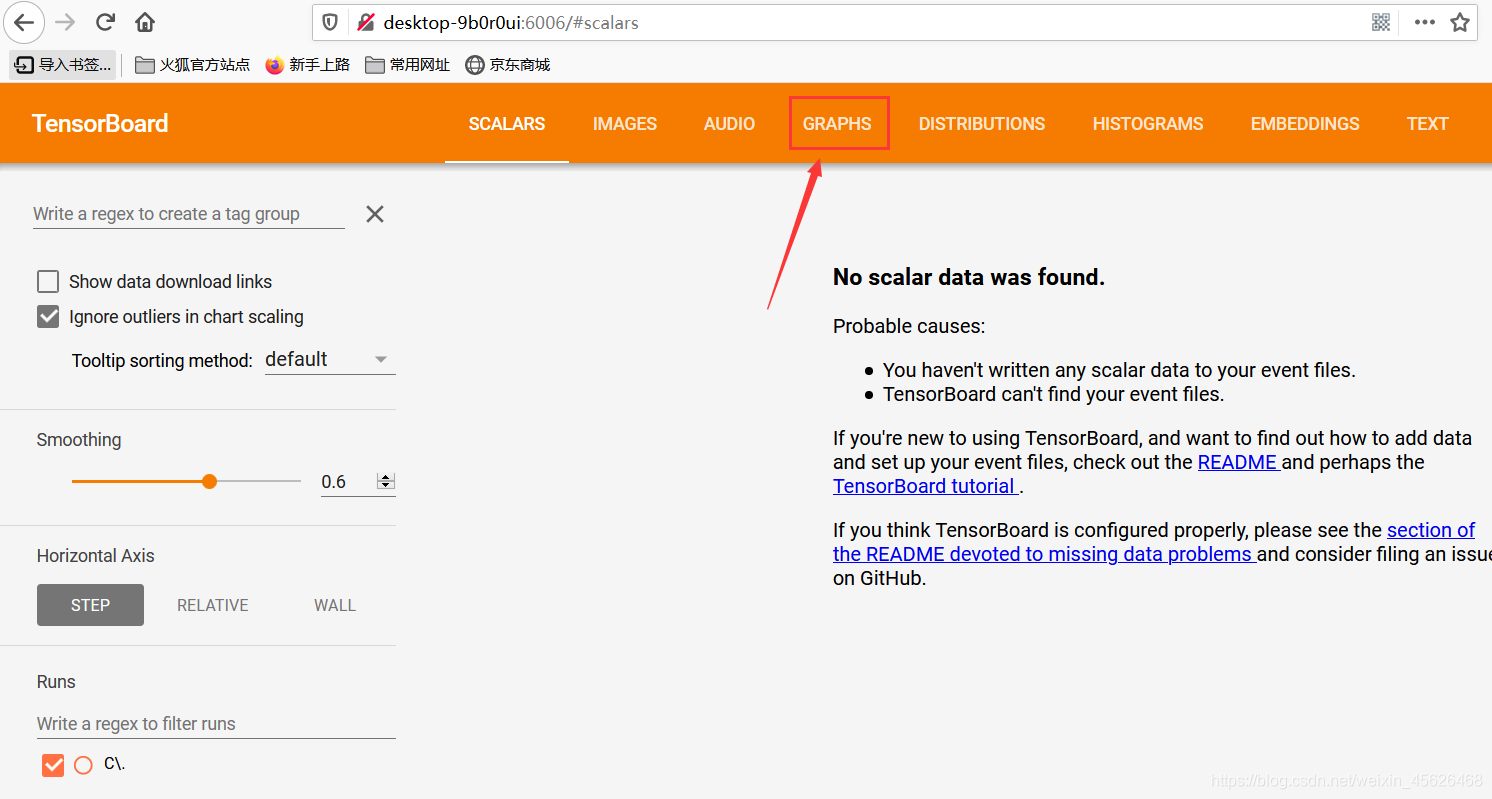Switch to the AUDIO tab
This screenshot has width=1492, height=799.
click(729, 124)
